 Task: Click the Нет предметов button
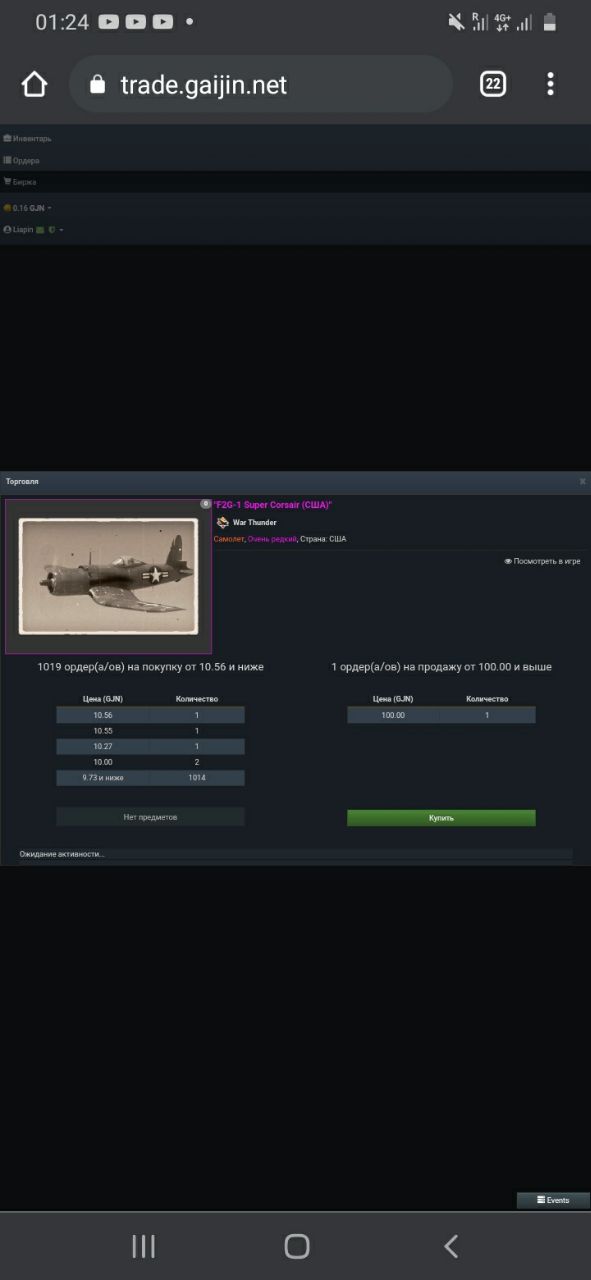pos(150,817)
